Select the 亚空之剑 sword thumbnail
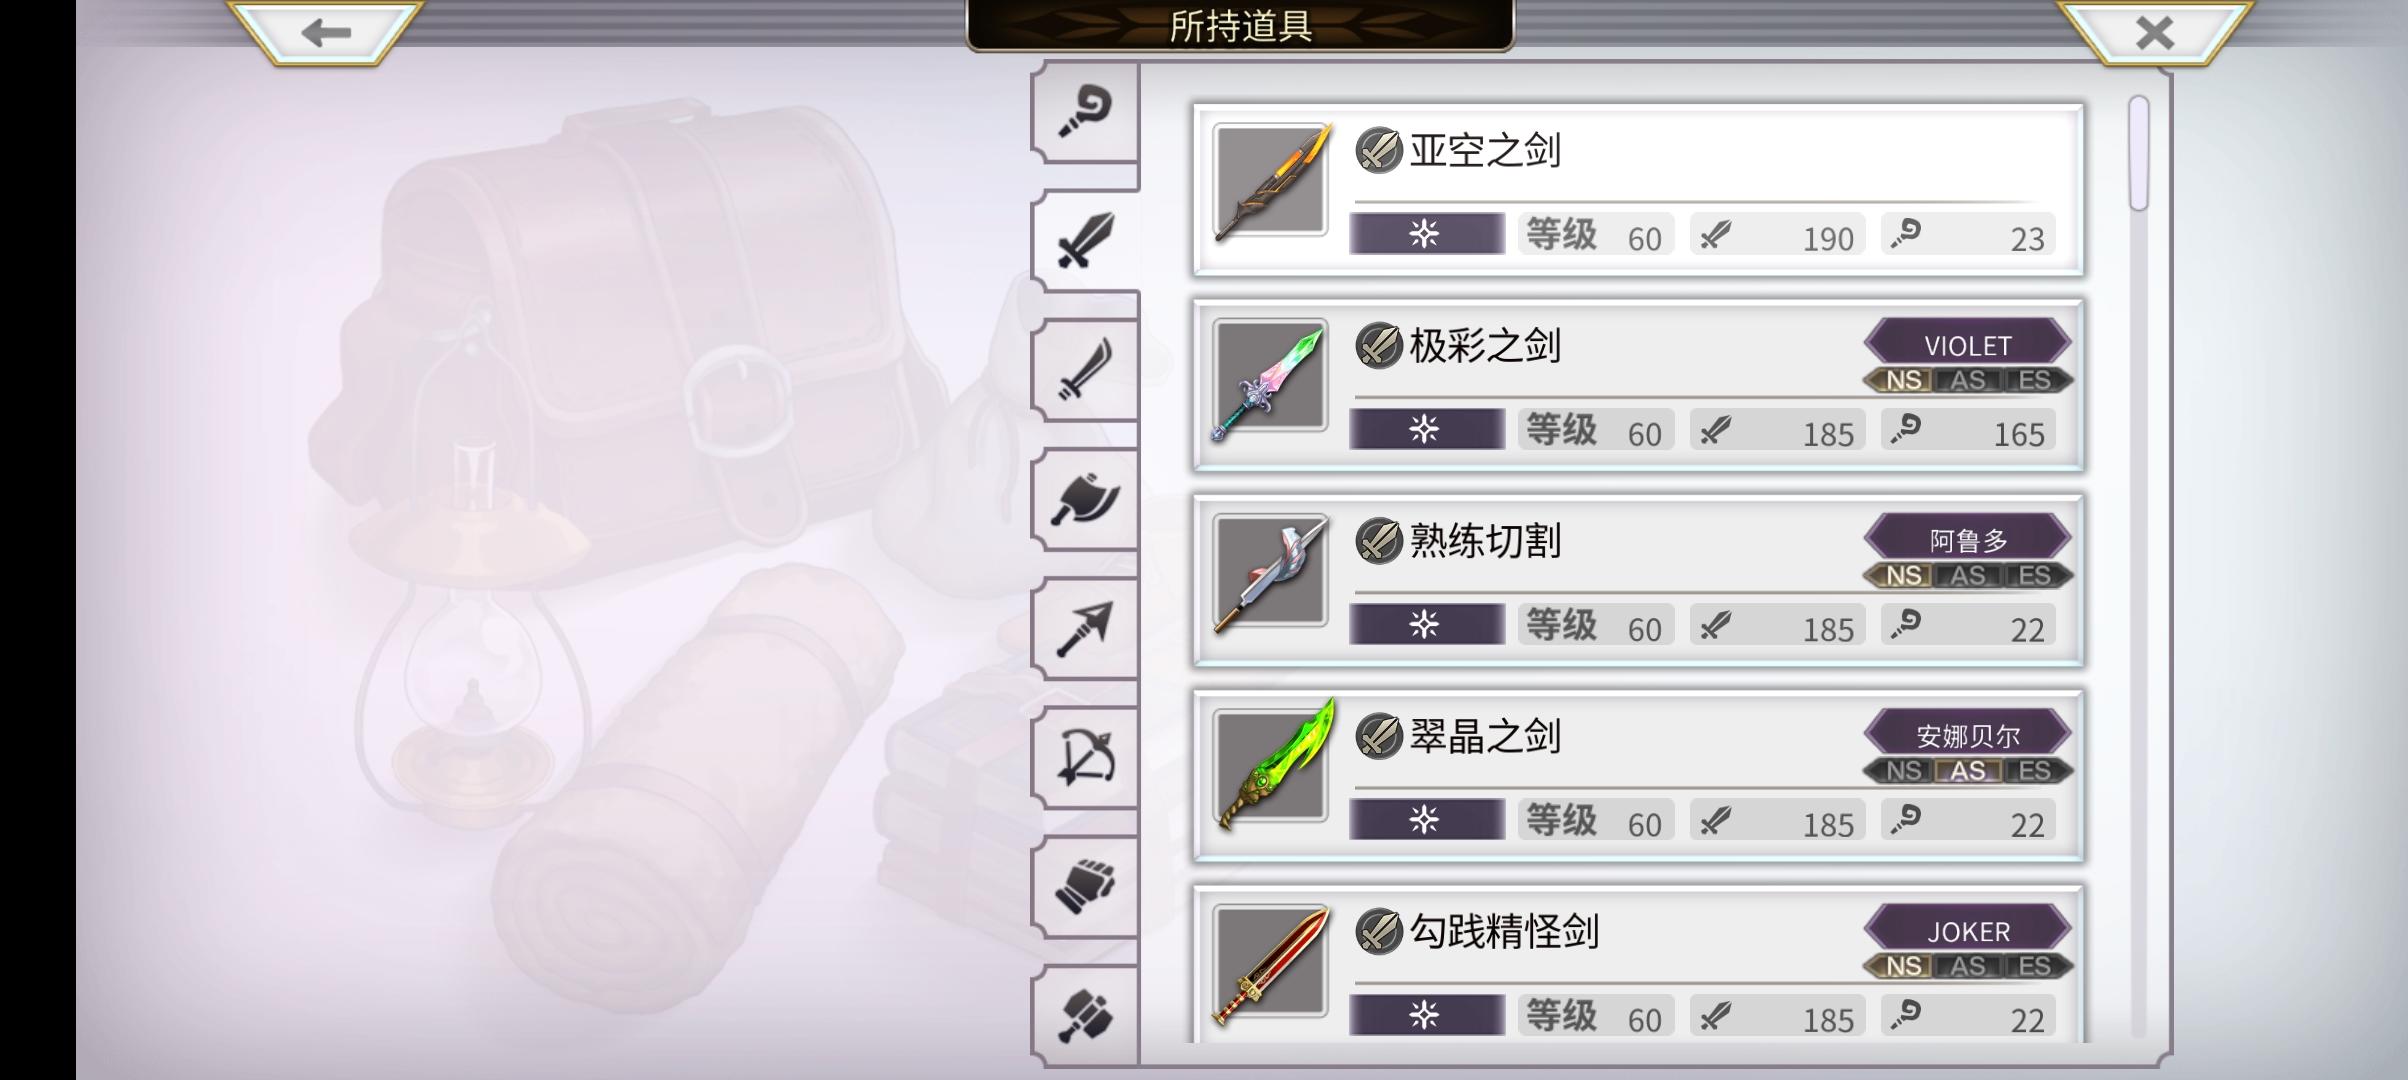 click(1271, 181)
